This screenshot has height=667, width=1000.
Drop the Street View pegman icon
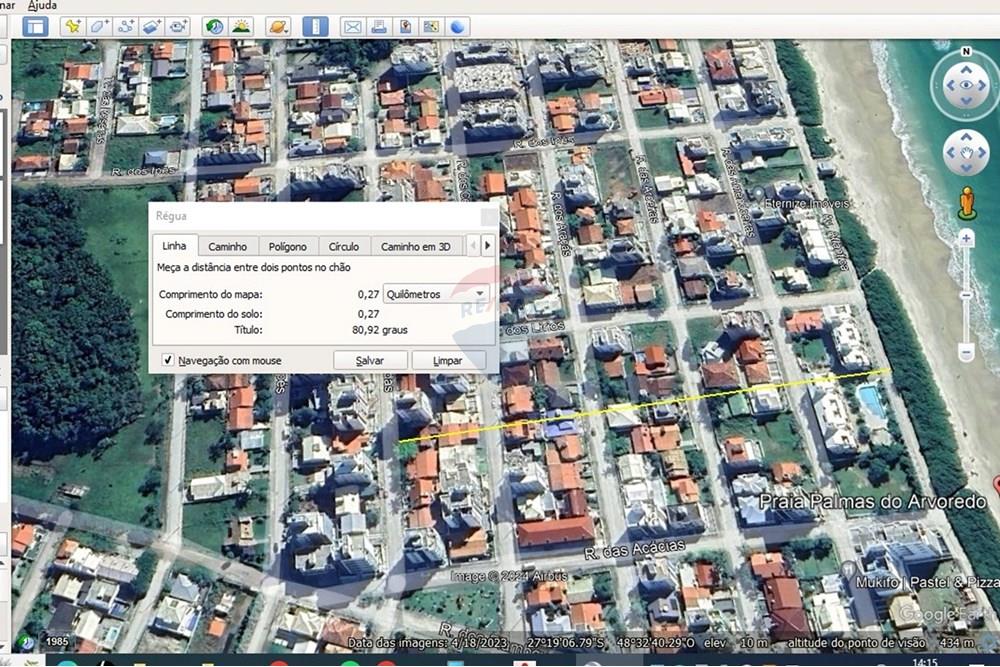click(966, 202)
